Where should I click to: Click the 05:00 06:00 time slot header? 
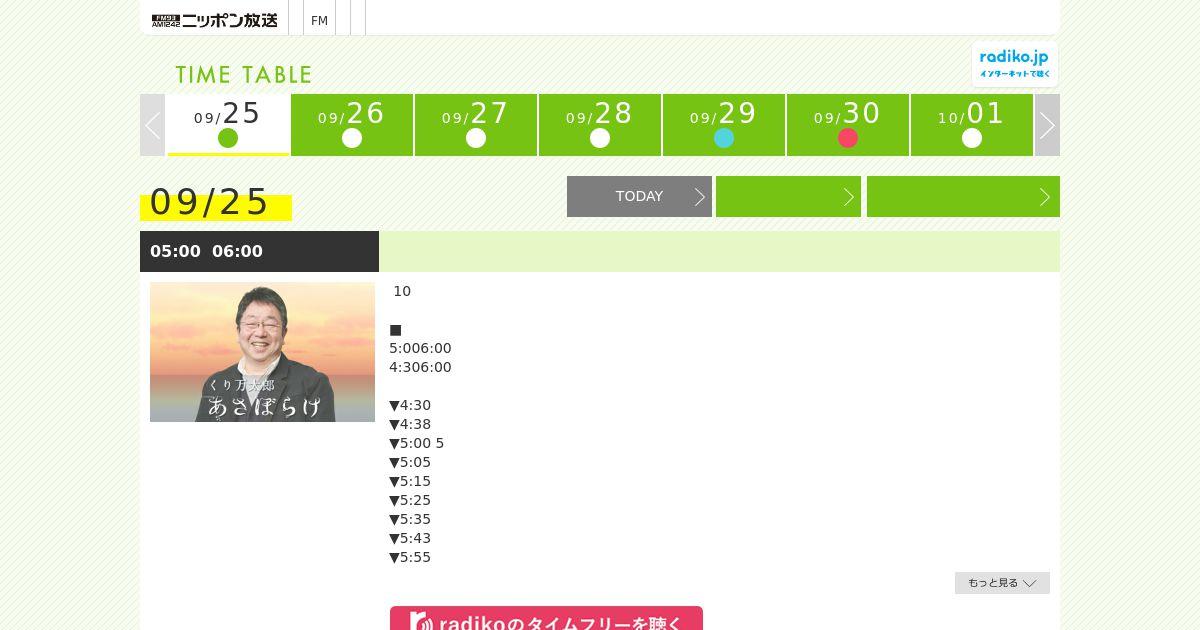pos(259,251)
